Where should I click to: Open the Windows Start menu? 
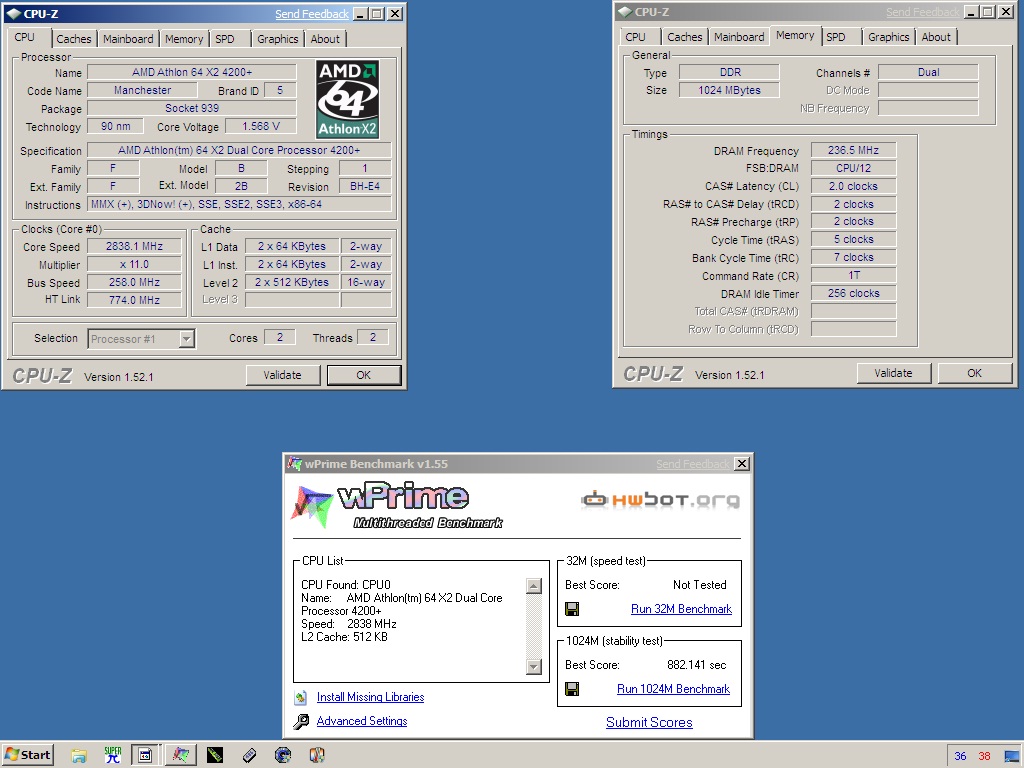[27, 755]
